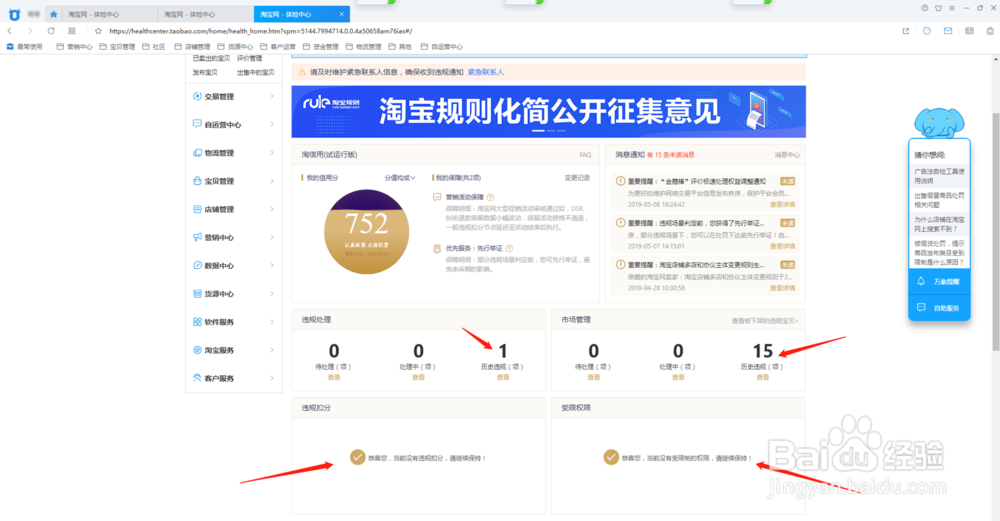Click FAQ link in 淘信用 panel

585,155
